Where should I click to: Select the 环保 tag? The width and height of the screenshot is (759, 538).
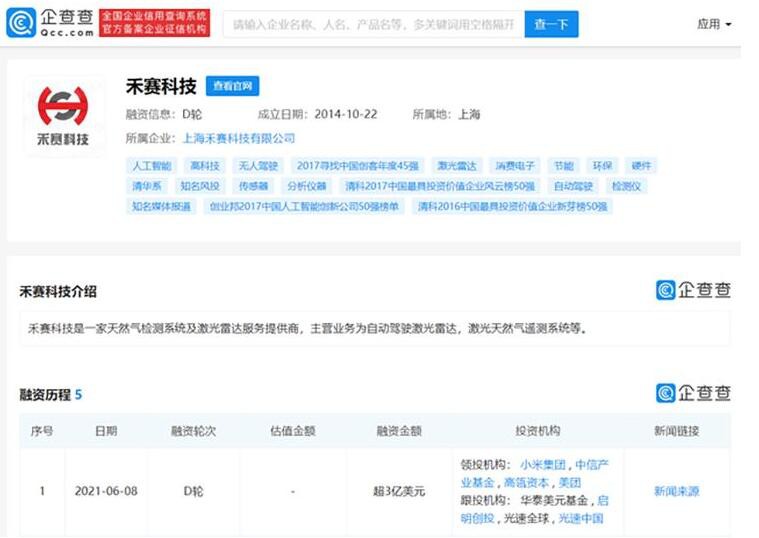[602, 166]
